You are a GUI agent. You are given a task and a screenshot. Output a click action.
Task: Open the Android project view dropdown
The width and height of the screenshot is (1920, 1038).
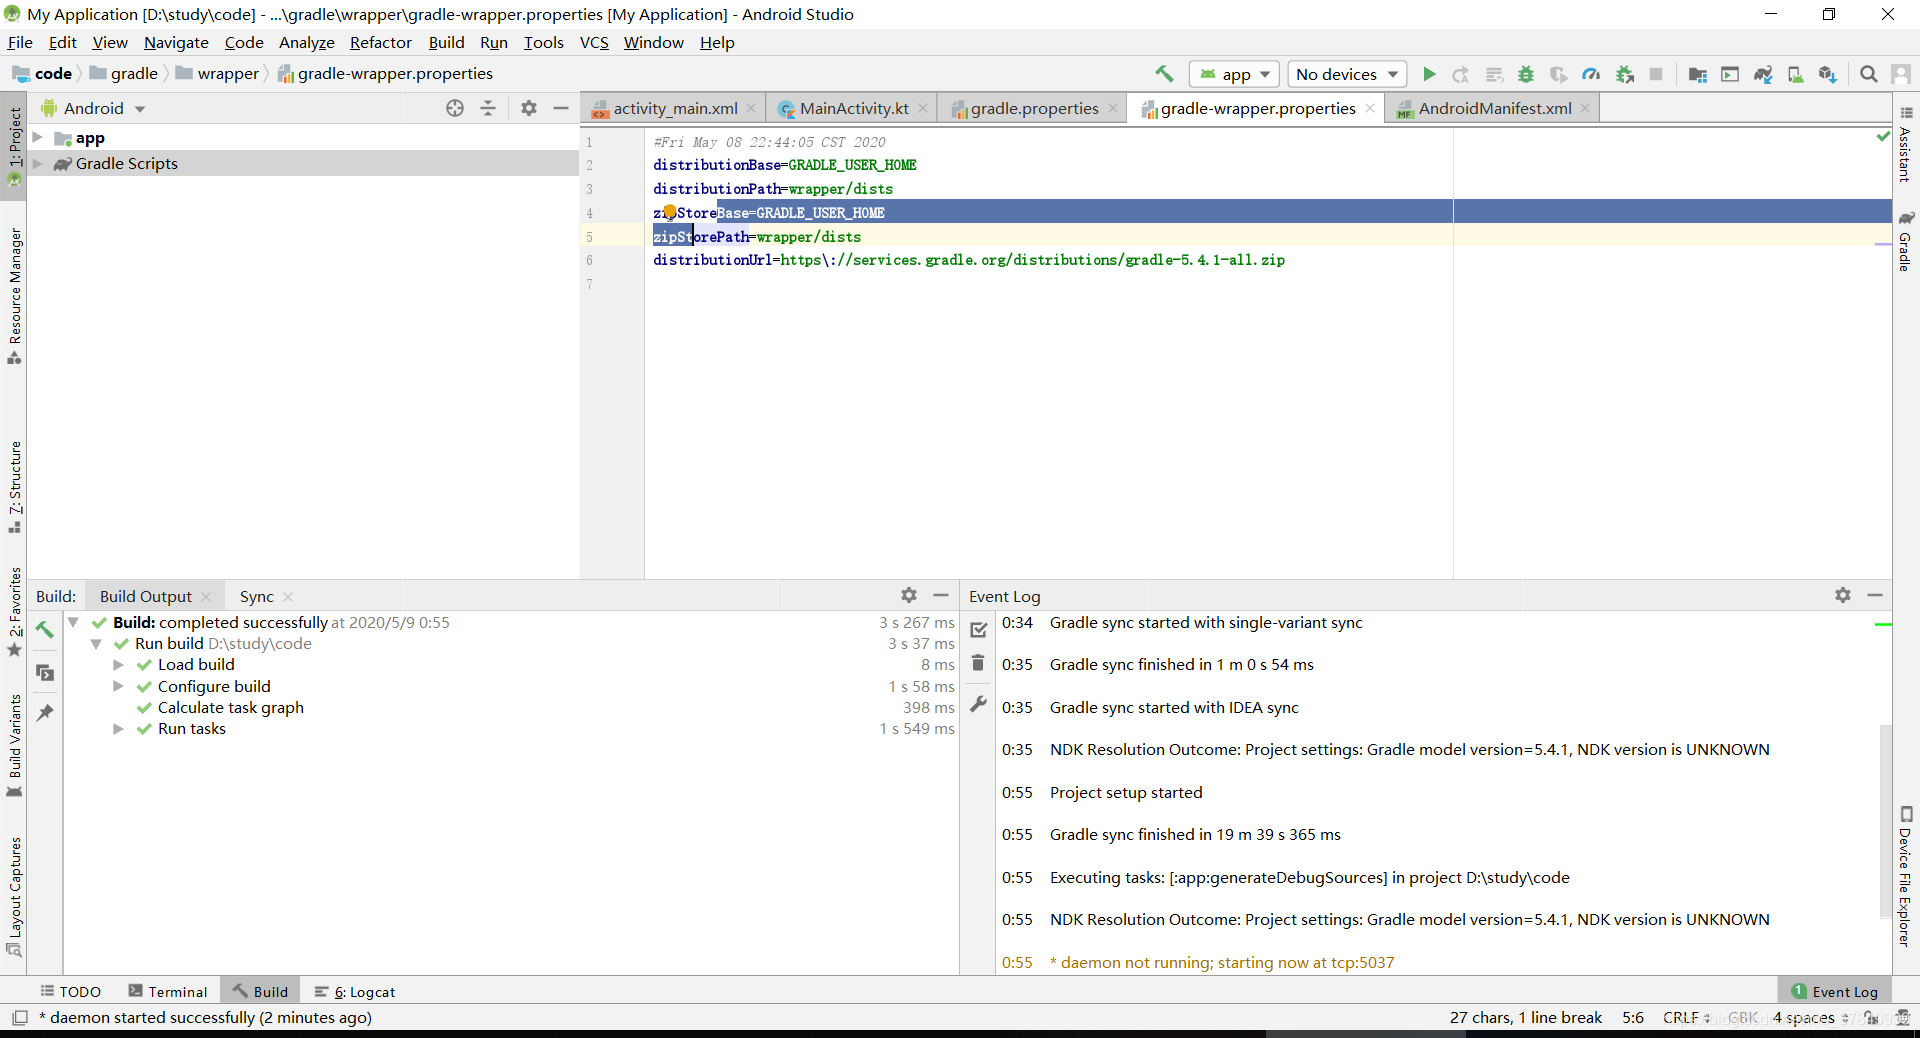point(93,108)
